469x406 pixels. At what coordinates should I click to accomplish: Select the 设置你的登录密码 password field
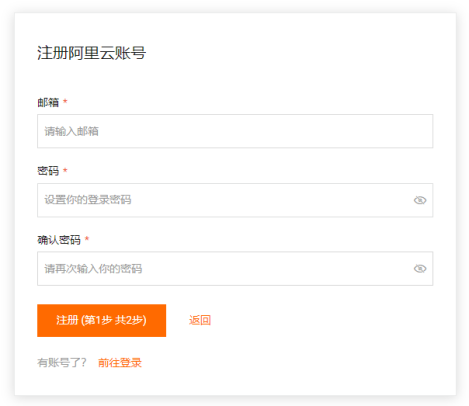235,200
